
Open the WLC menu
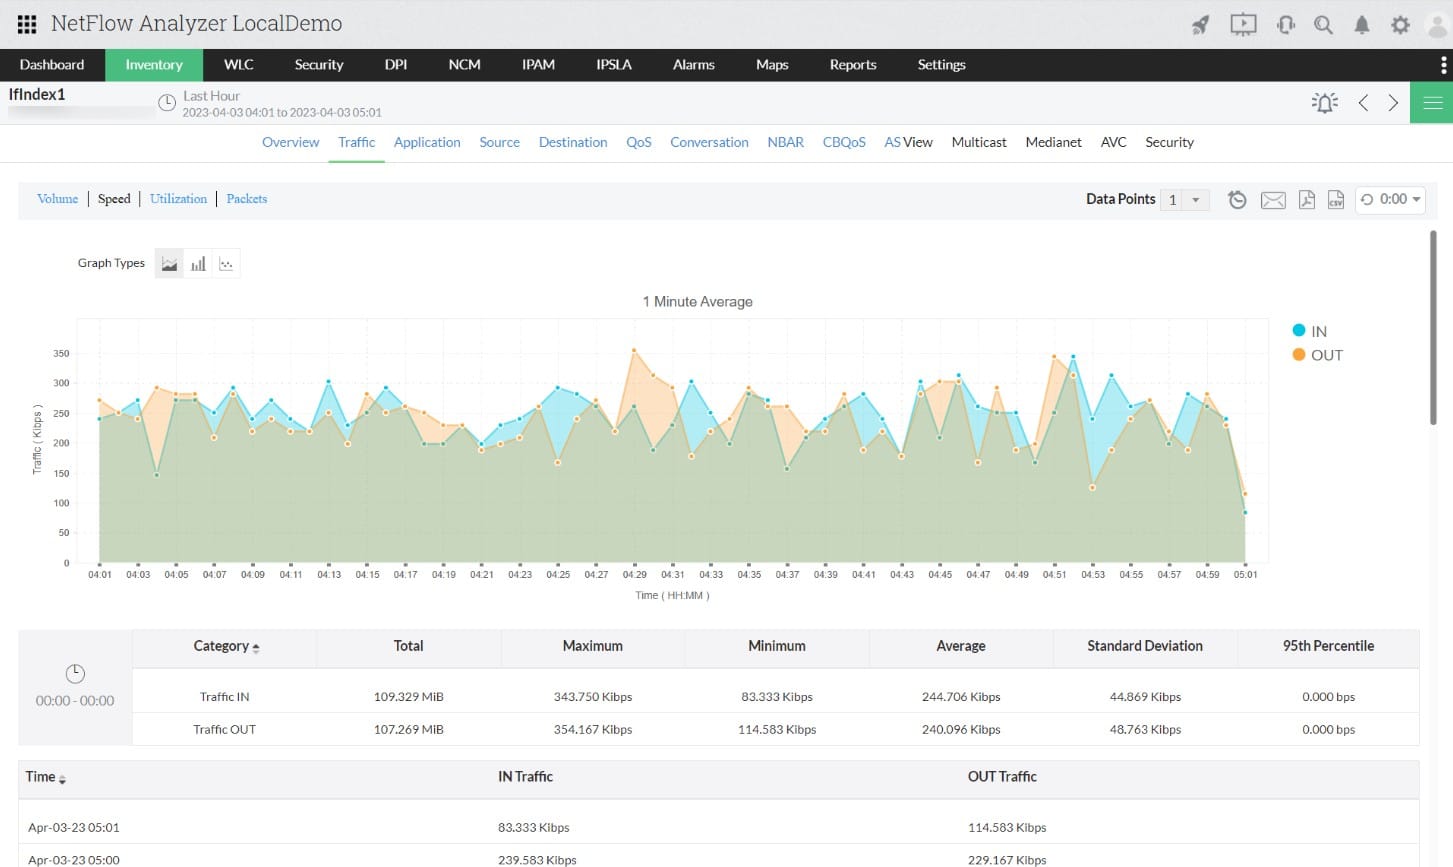(x=239, y=65)
